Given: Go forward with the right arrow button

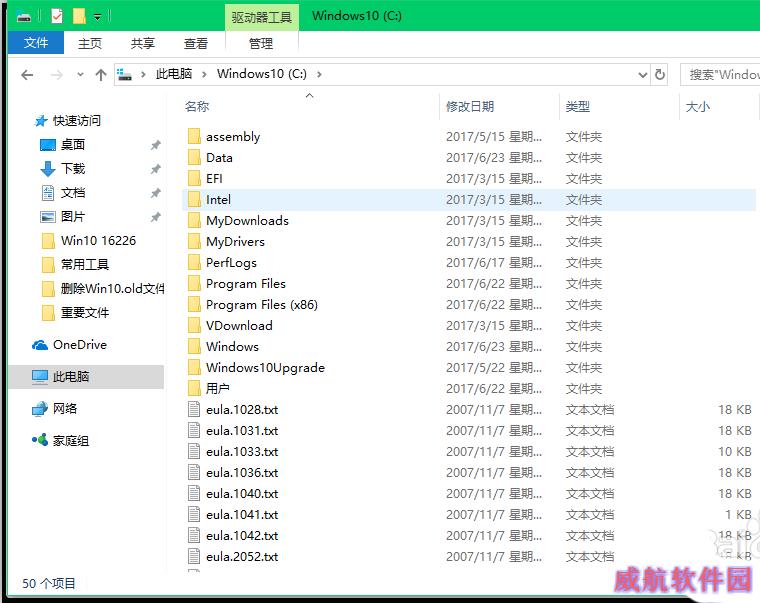Looking at the screenshot, I should pos(56,75).
